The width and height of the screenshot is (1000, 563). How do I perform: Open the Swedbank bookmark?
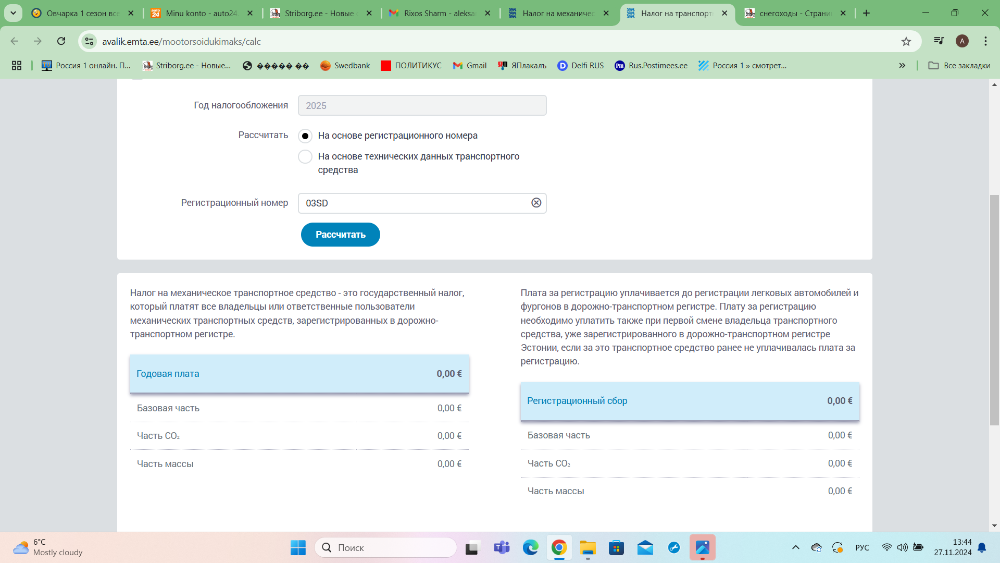(345, 65)
